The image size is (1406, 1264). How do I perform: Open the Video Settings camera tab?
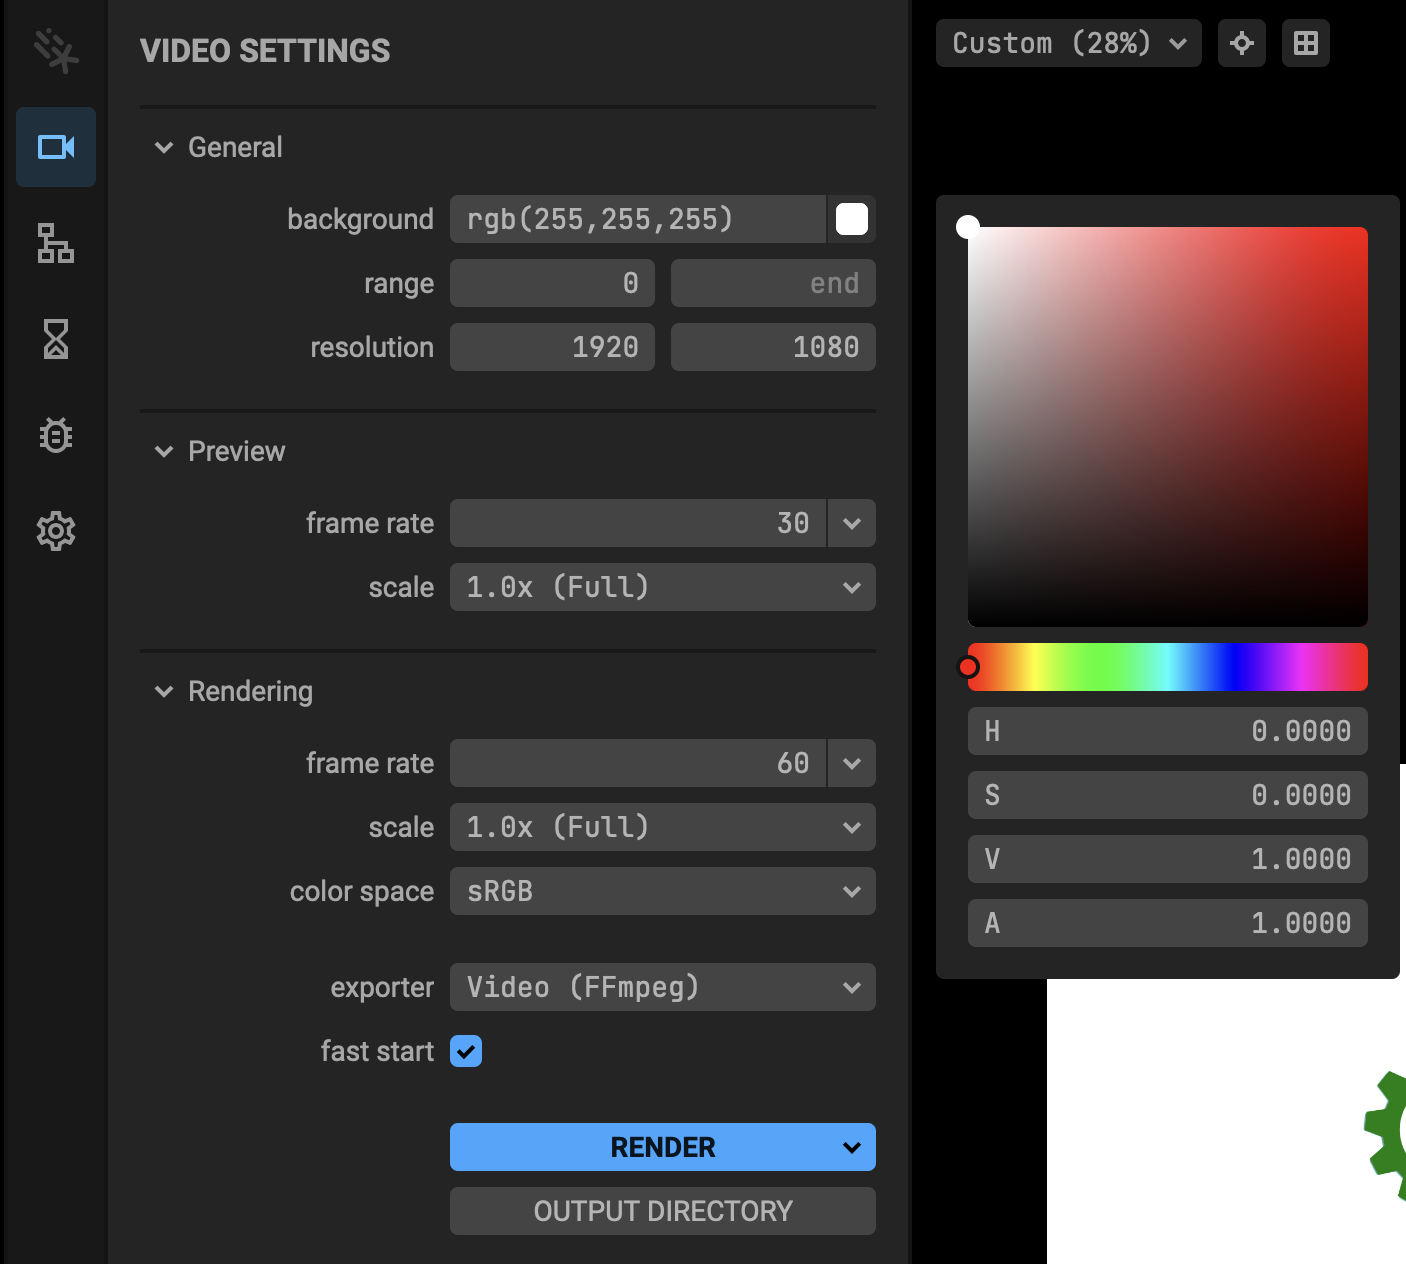tap(56, 147)
